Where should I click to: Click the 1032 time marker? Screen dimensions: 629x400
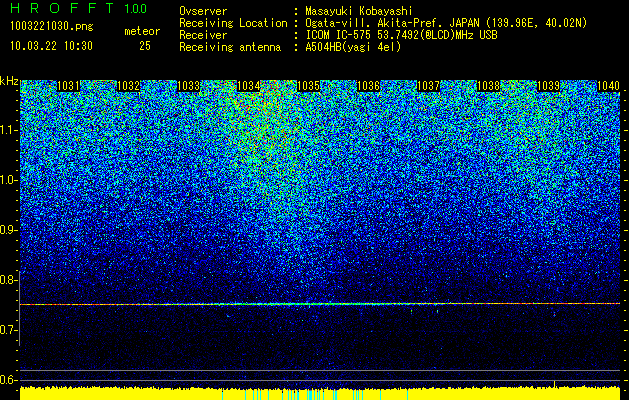(x=128, y=86)
